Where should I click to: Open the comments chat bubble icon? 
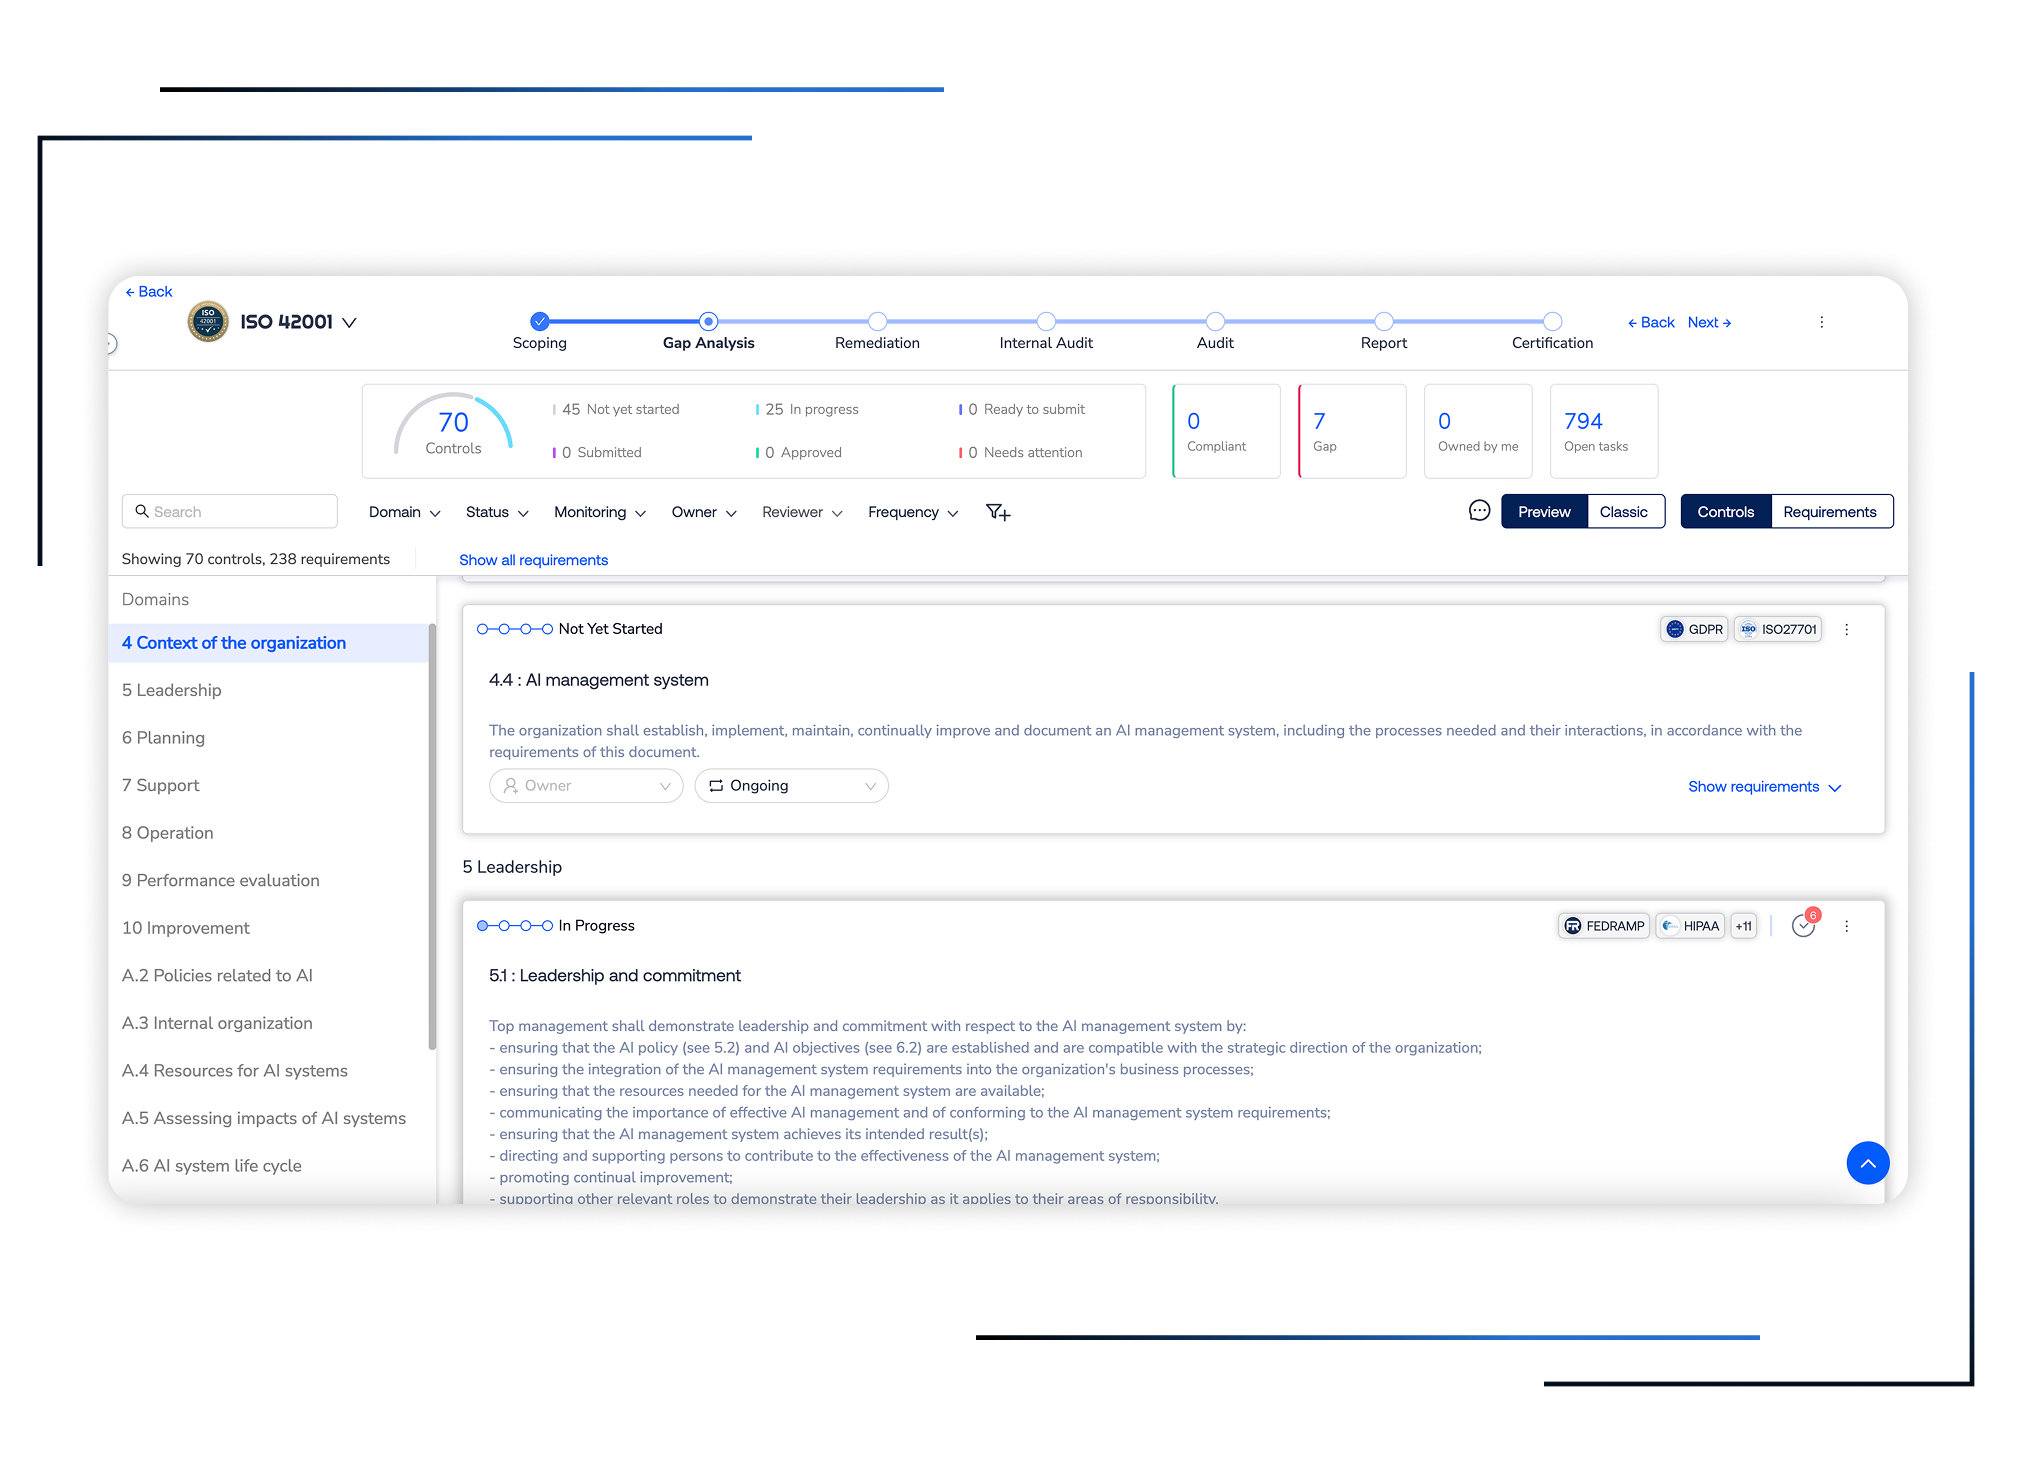tap(1479, 511)
